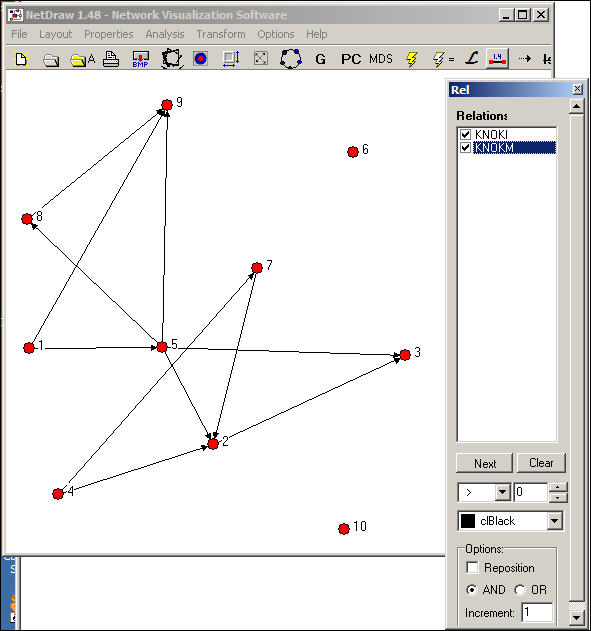Open the greater-than operator dropdown
The height and width of the screenshot is (631, 591).
502,492
